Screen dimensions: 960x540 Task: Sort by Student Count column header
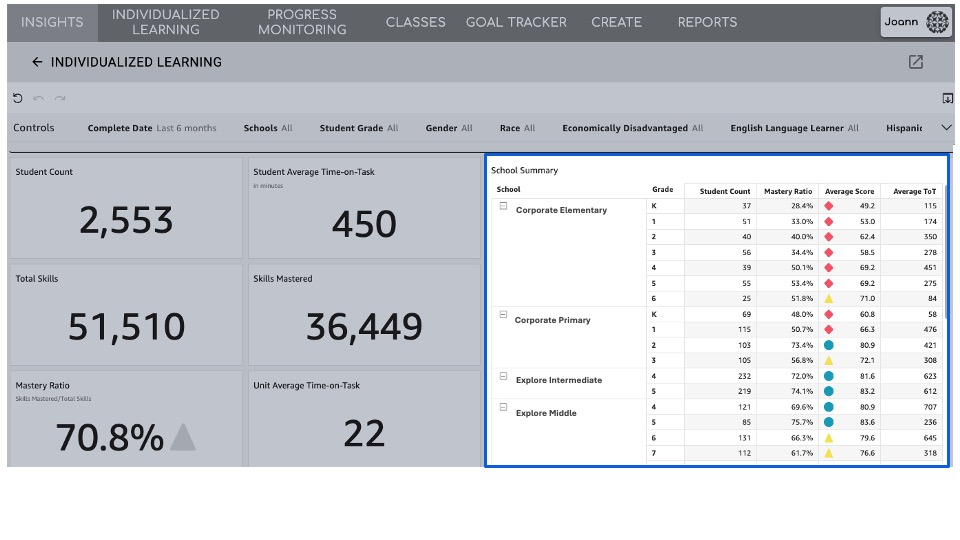(x=720, y=191)
